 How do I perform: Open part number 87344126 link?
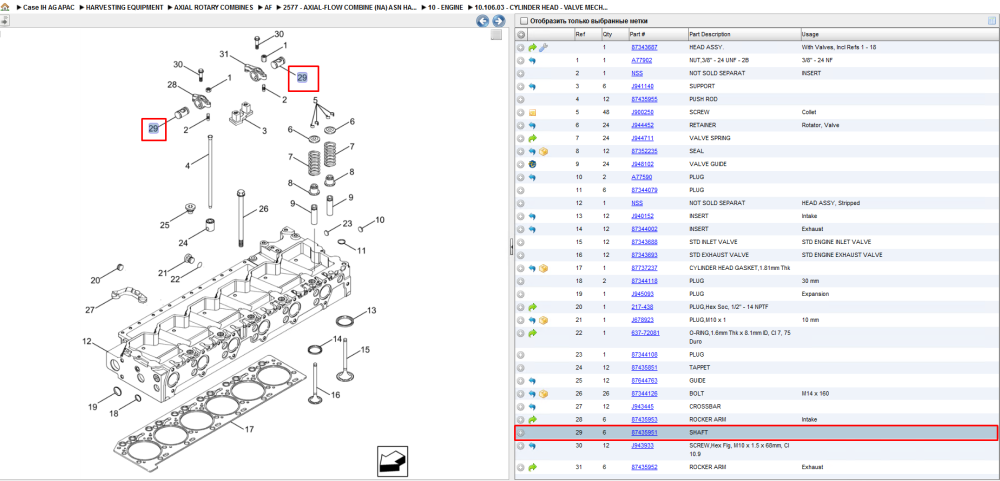click(x=644, y=394)
